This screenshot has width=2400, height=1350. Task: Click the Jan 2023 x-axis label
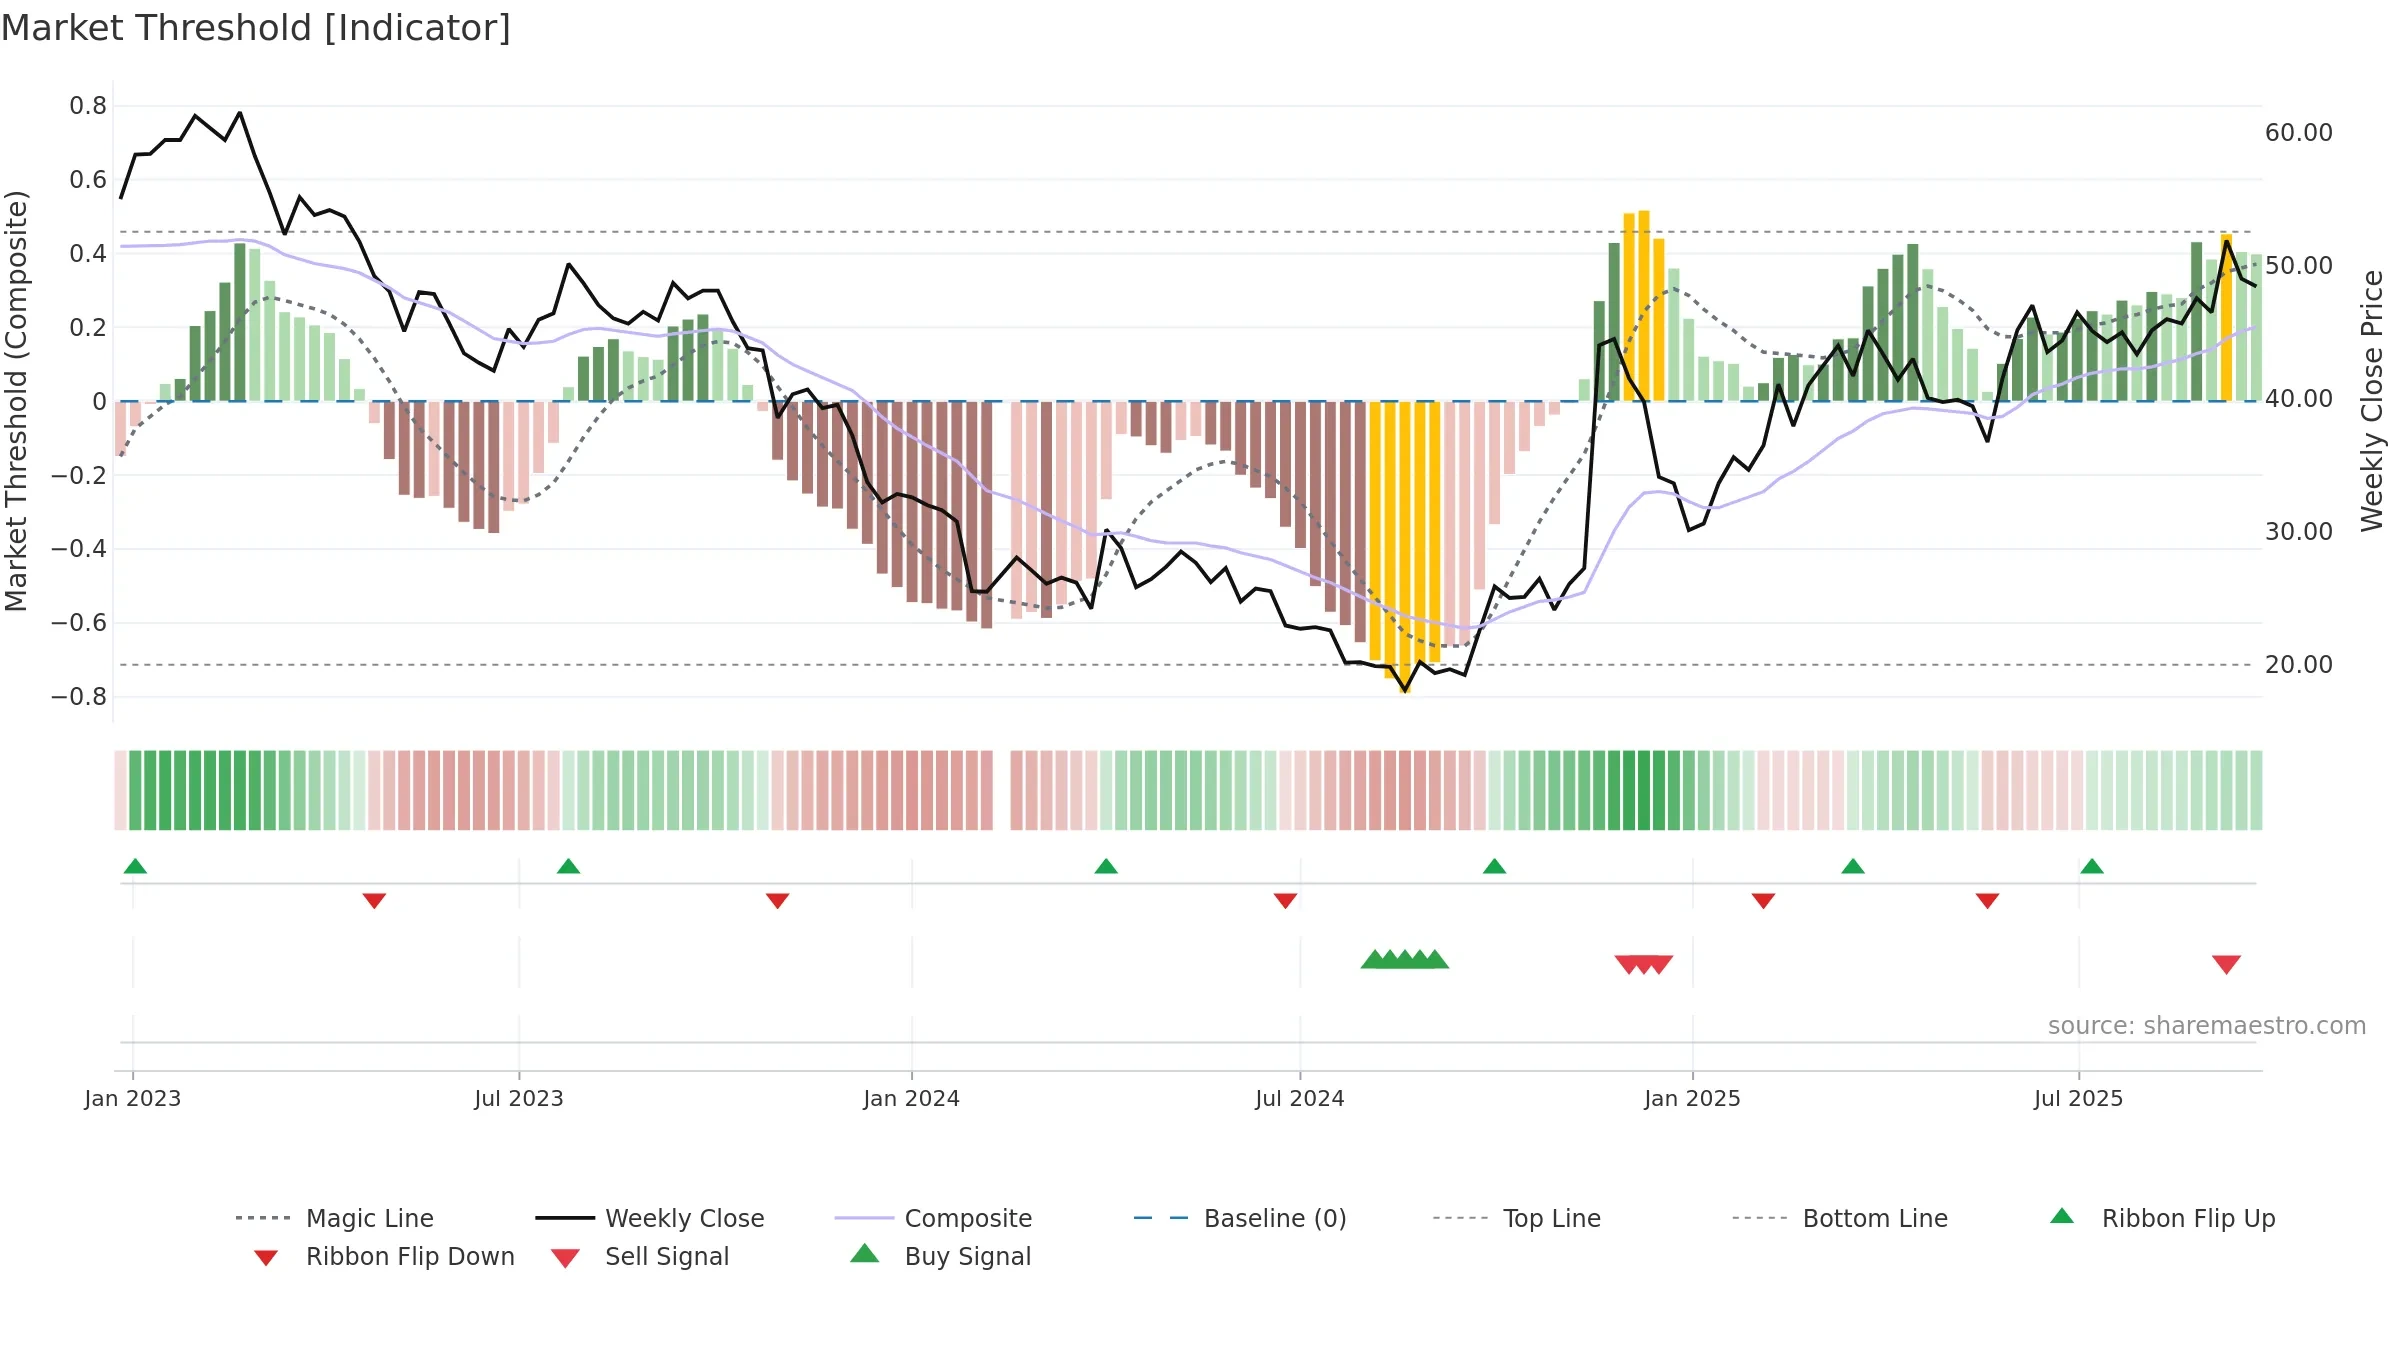coord(132,1098)
